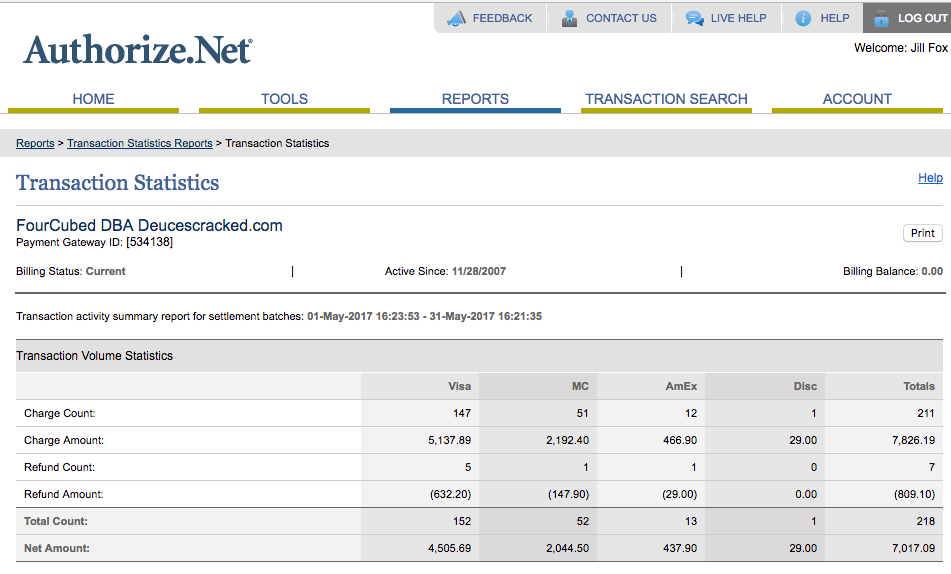Click the LOG OUT text label

922,18
